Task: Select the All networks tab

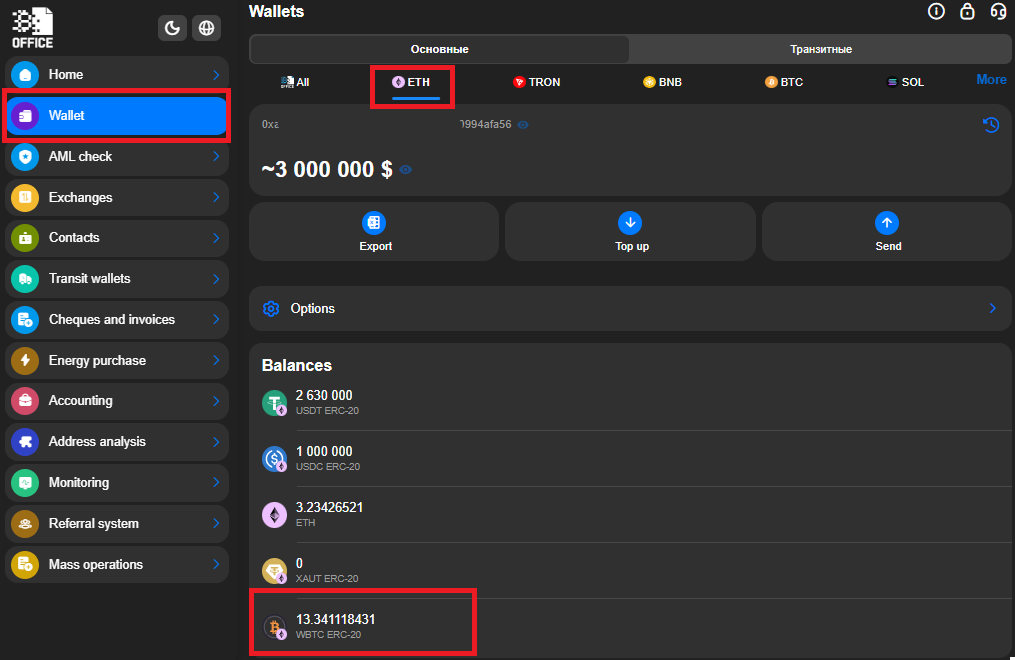Action: pos(295,82)
